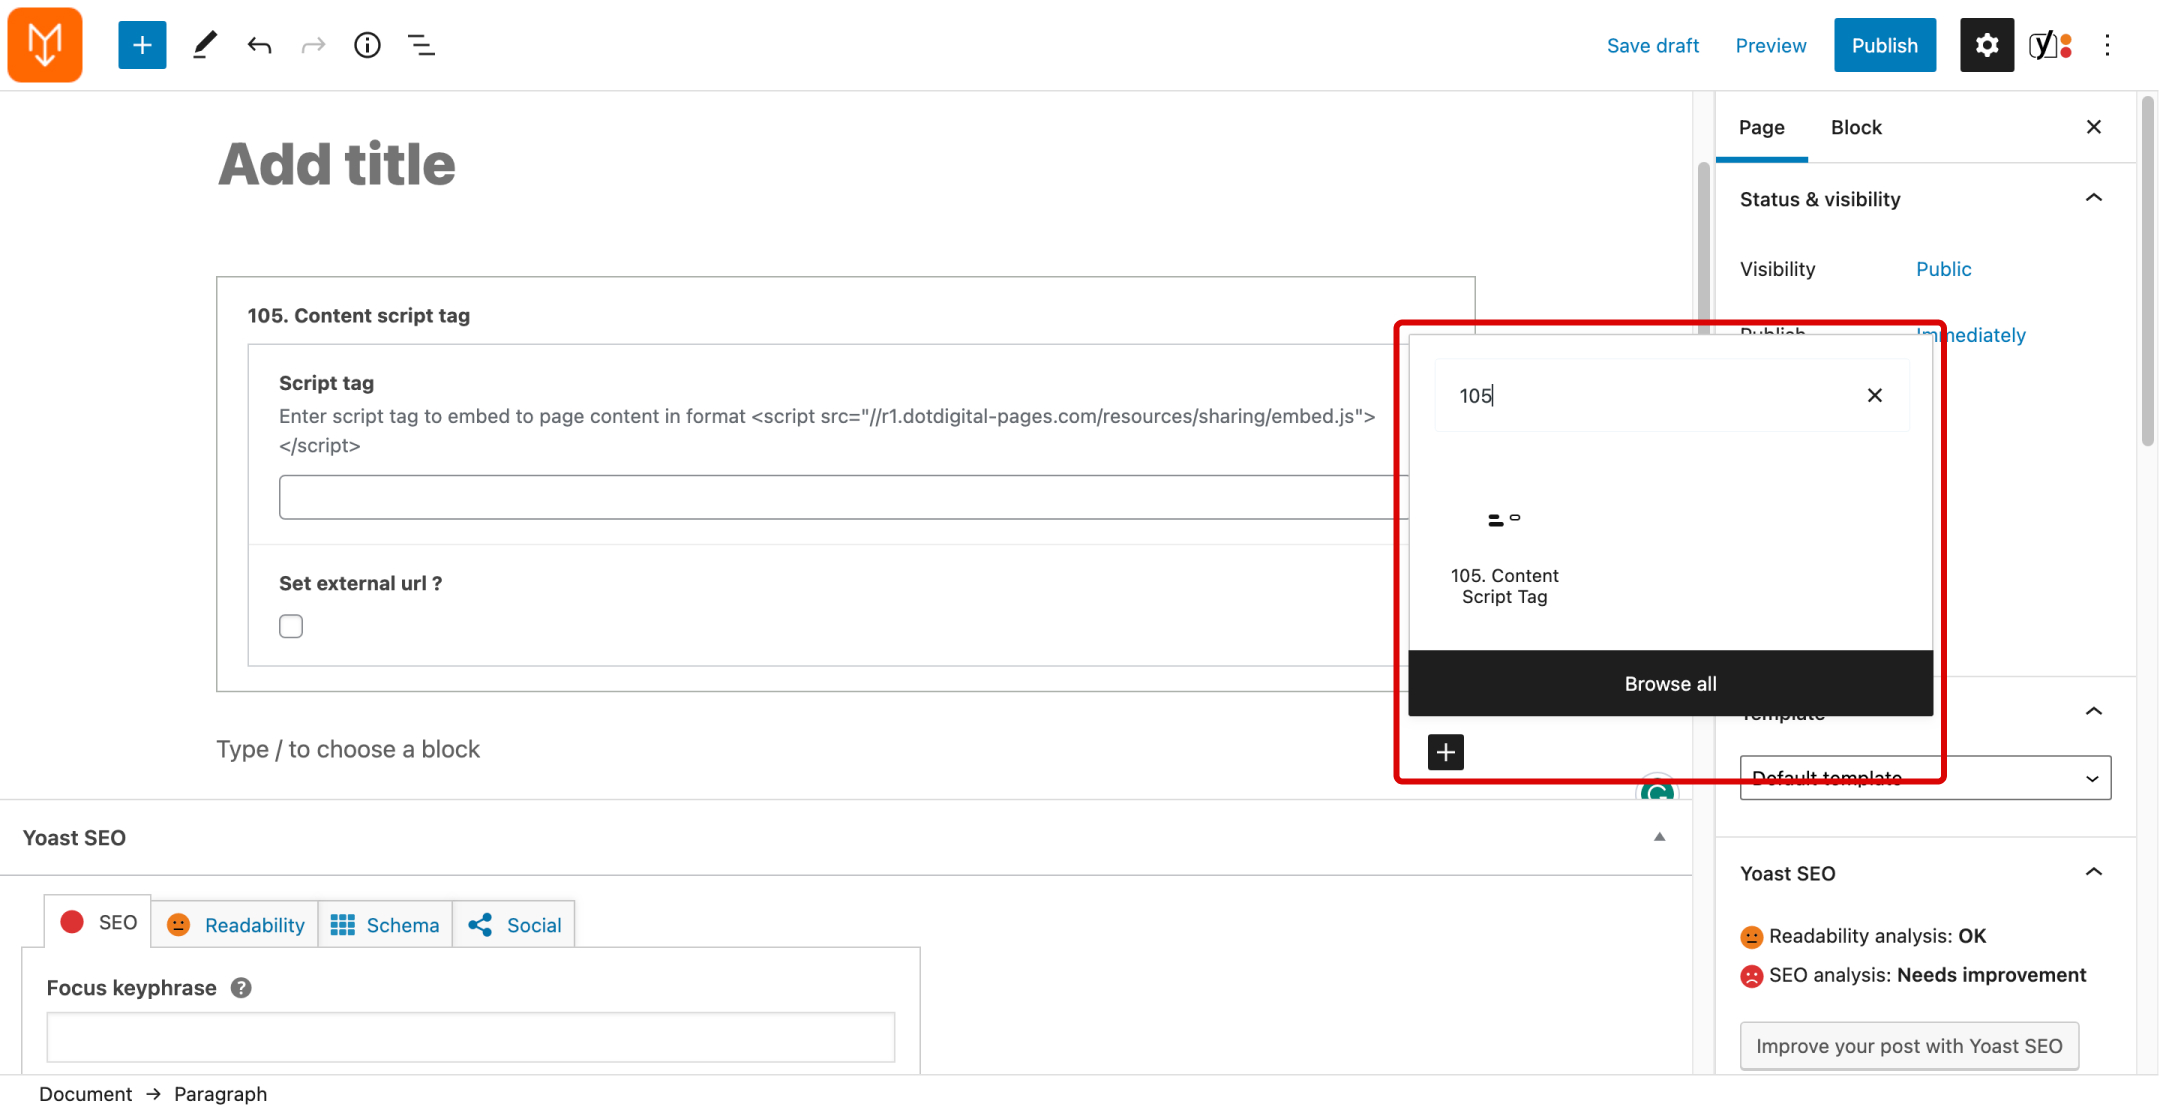Image resolution: width=2159 pixels, height=1112 pixels.
Task: Click the Preview button
Action: click(x=1770, y=45)
